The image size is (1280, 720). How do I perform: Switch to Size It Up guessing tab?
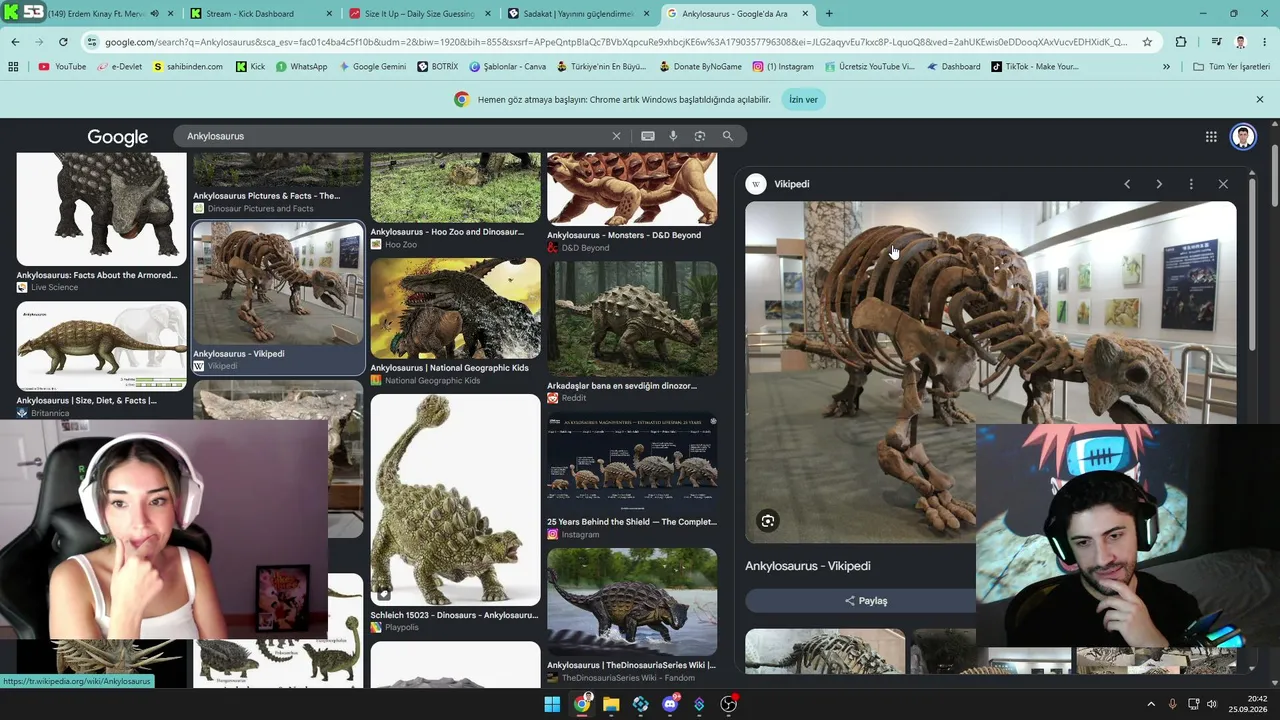pyautogui.click(x=420, y=14)
